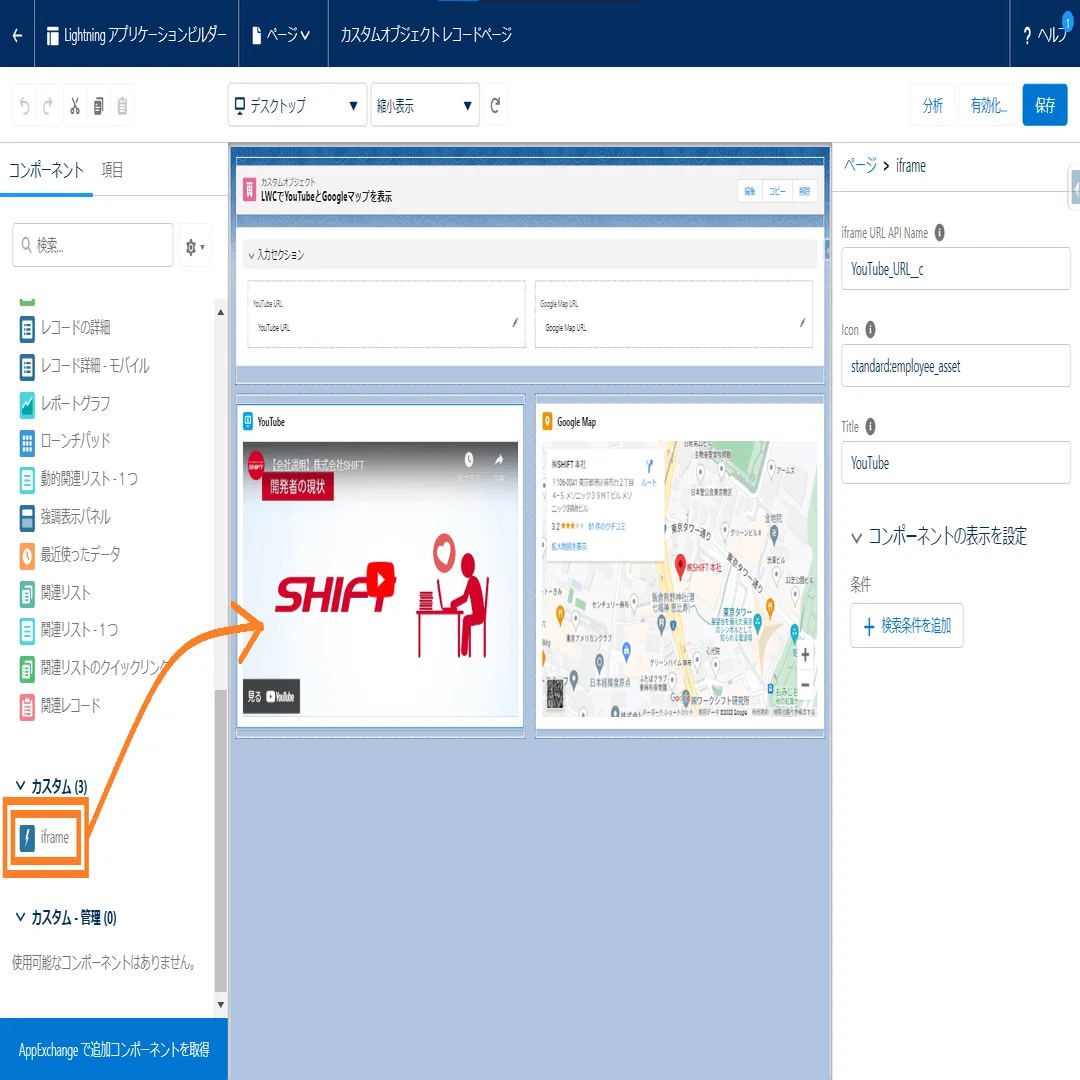Select 最近使ったデータ component
Screen dimensions: 1080x1080
point(70,555)
